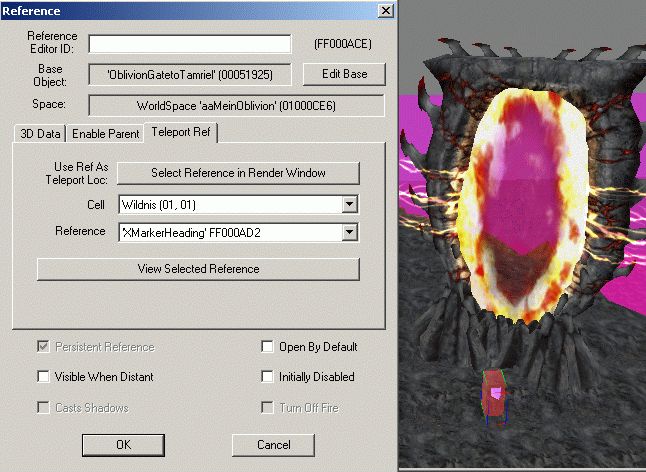Click the Base Object field OblivionGatetoTamriel
Screen dimensions: 646x472
click(190, 75)
